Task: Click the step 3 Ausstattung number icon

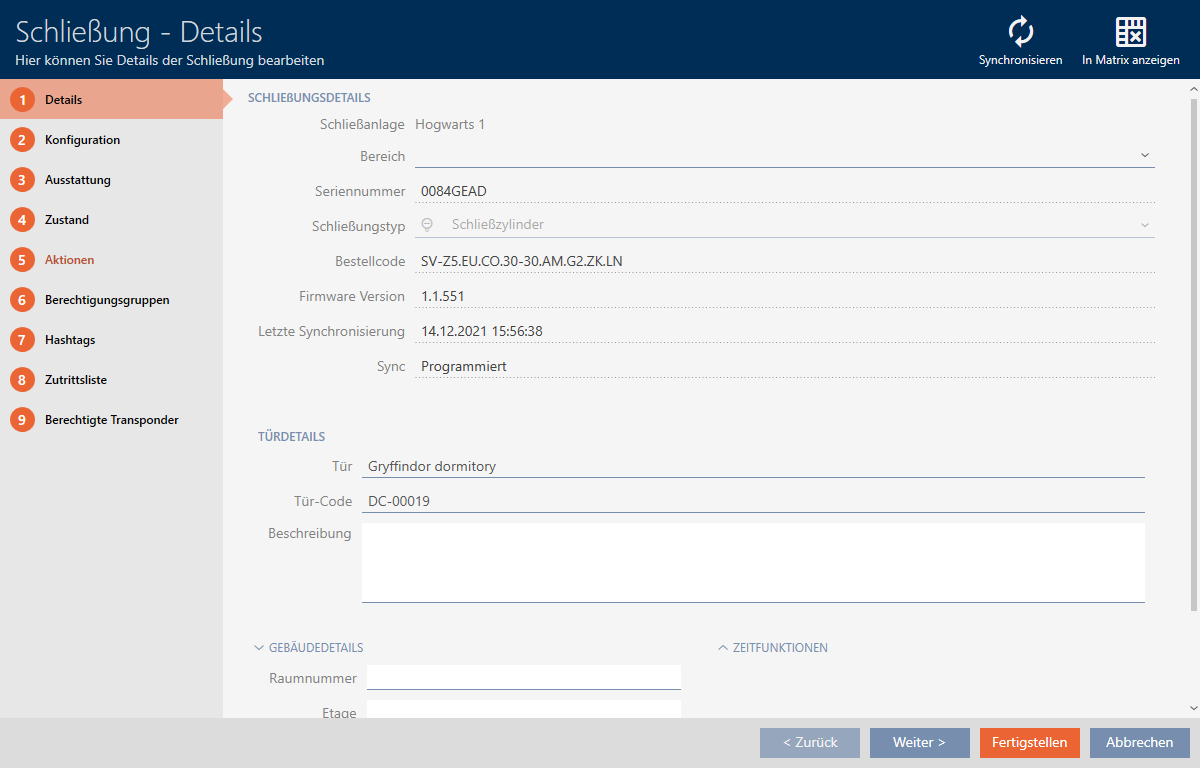Action: pyautogui.click(x=23, y=180)
